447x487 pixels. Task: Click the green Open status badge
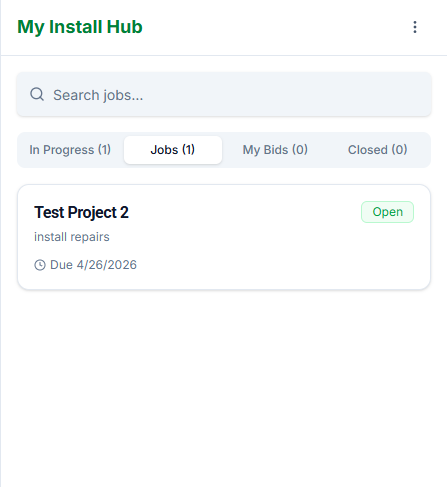click(x=387, y=212)
